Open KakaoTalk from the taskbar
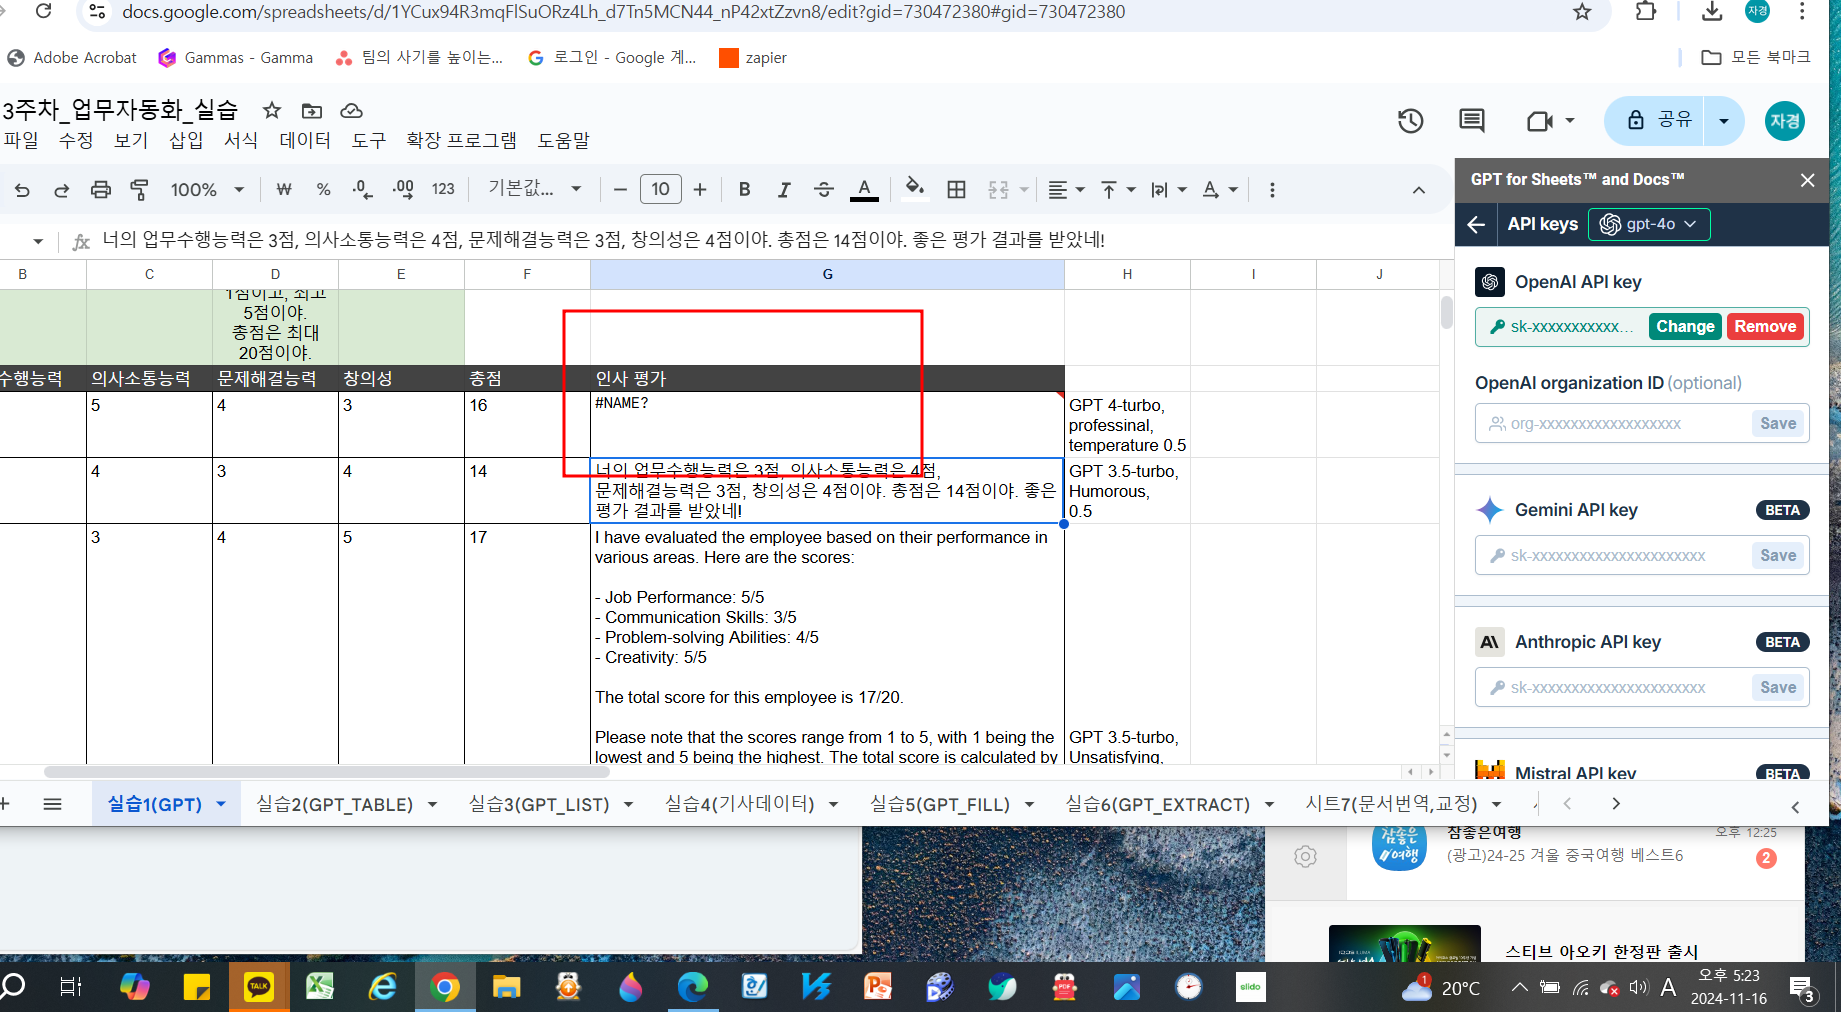 coord(259,987)
